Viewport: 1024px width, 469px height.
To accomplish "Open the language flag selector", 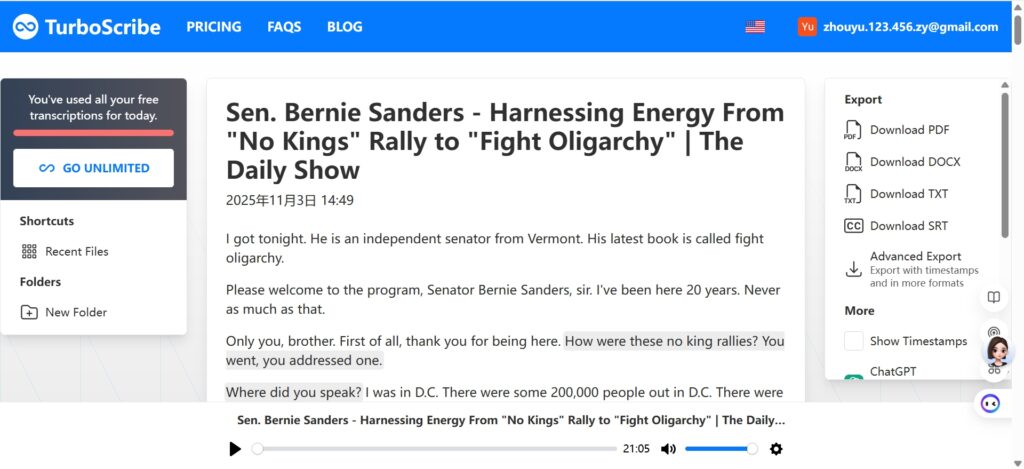I will (755, 27).
